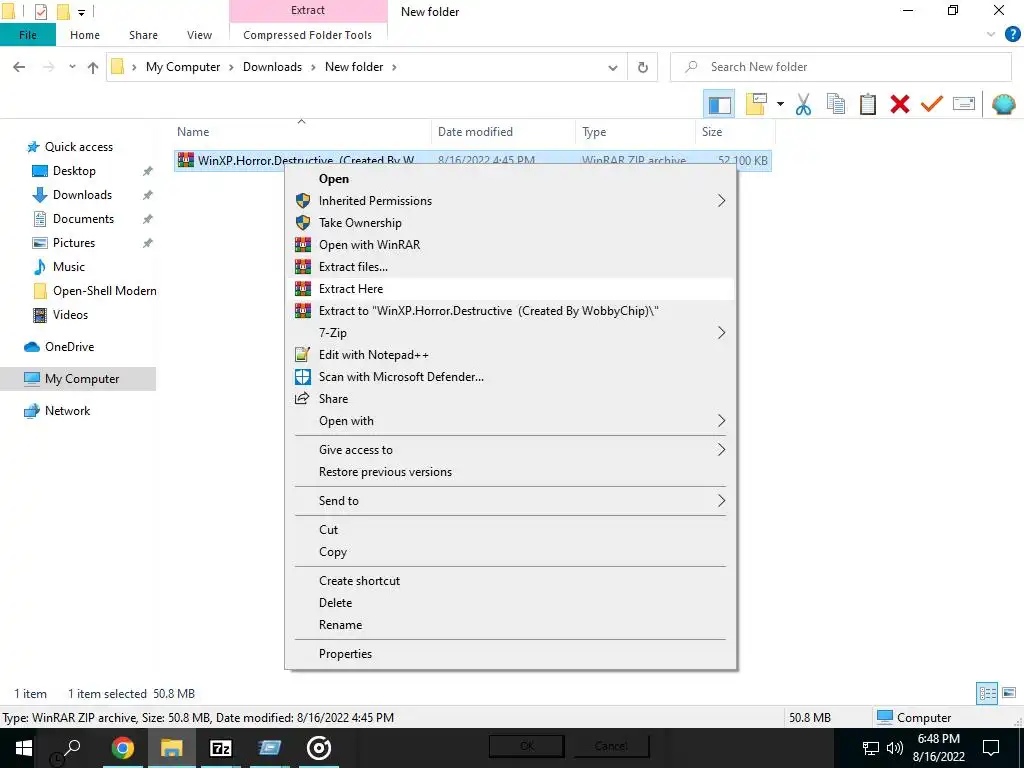Image resolution: width=1024 pixels, height=768 pixels.
Task: Choose Open in the context menu
Action: (511, 178)
